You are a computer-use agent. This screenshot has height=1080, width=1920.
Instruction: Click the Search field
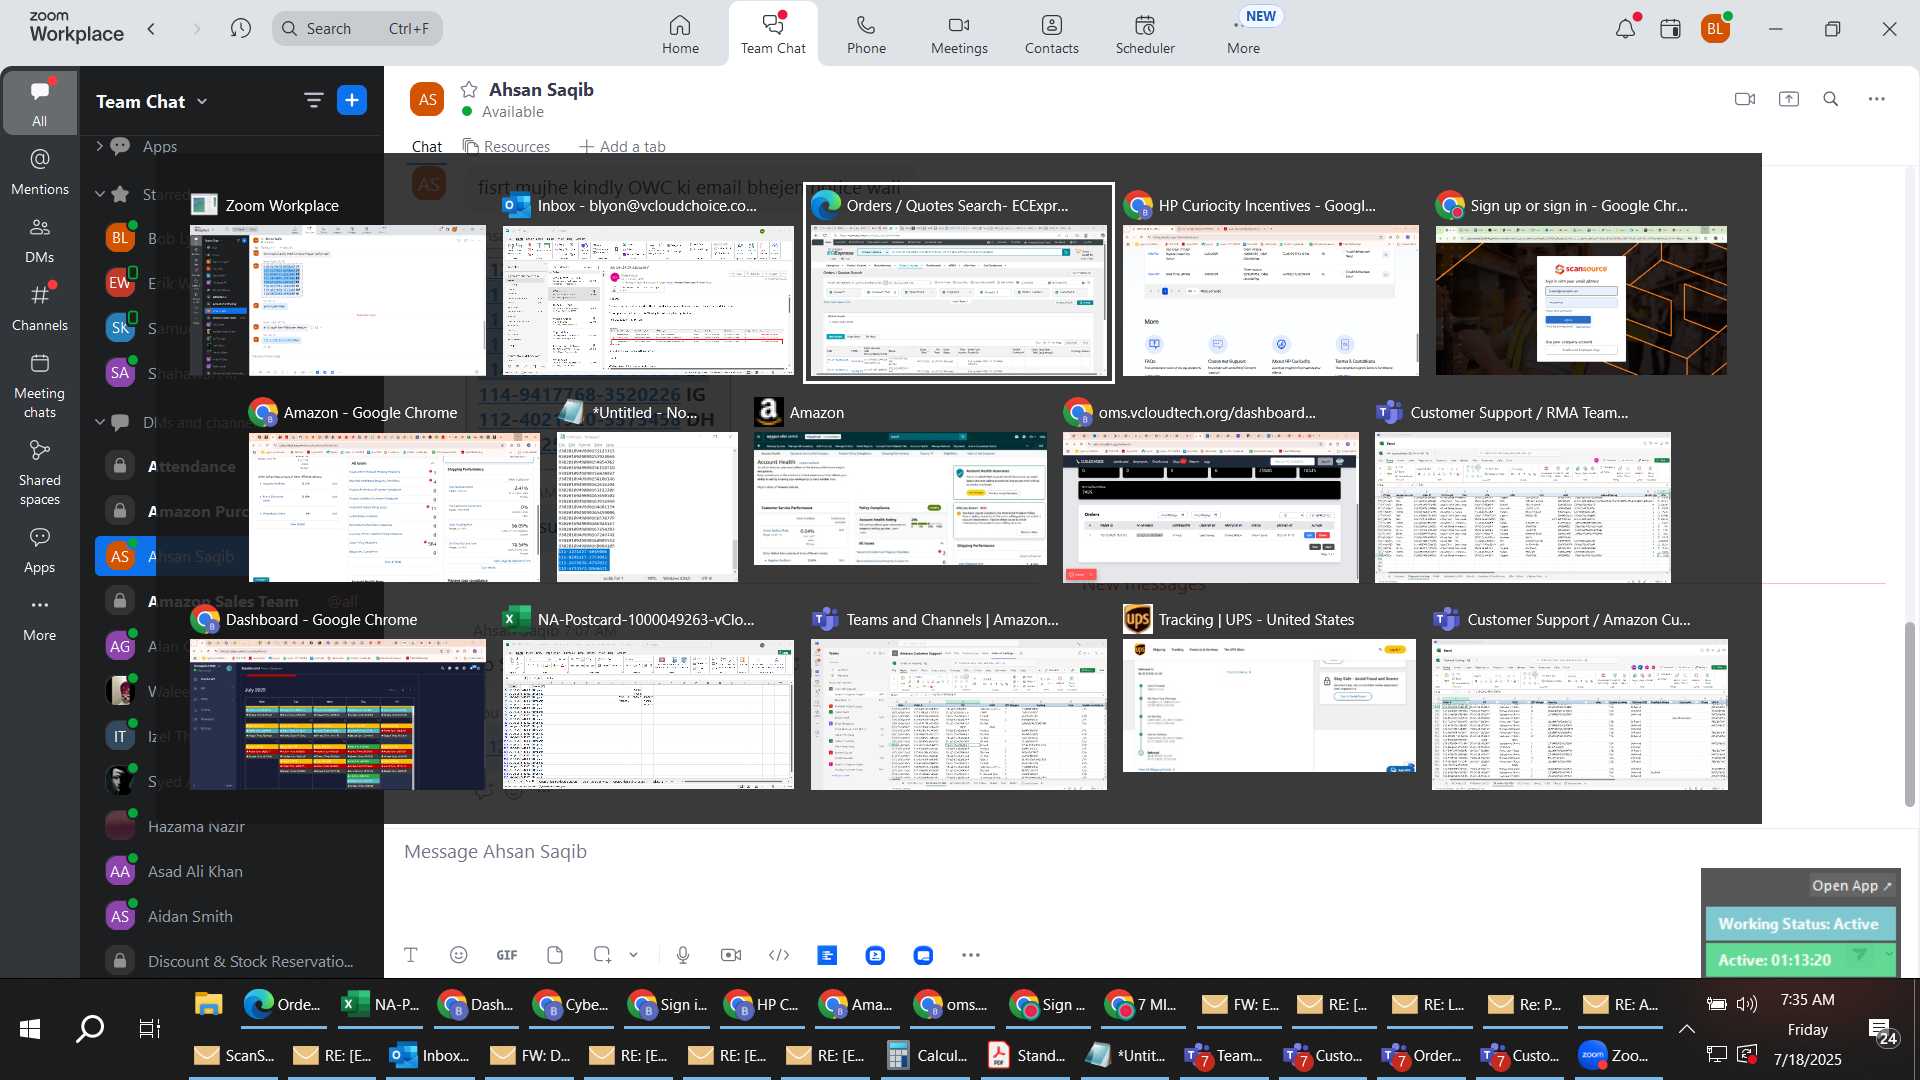point(357,28)
